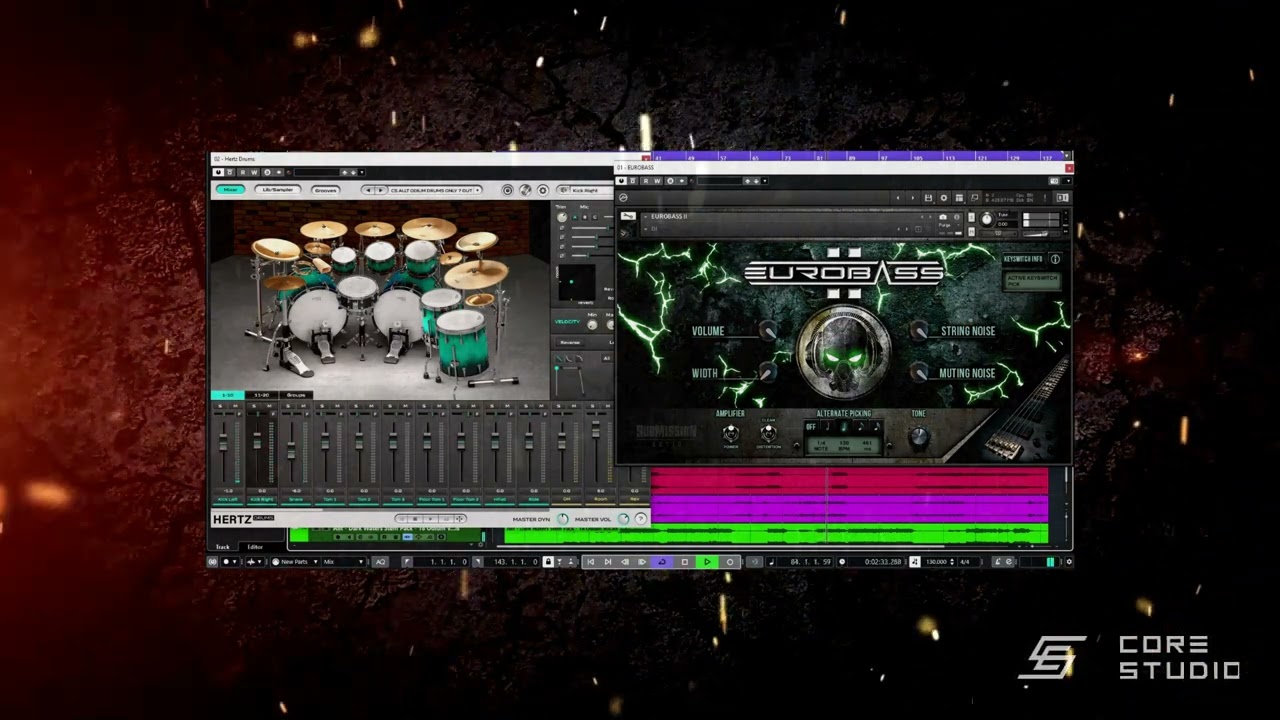Switch to the Grooves tab
Image resolution: width=1280 pixels, height=720 pixels.
pyautogui.click(x=326, y=190)
